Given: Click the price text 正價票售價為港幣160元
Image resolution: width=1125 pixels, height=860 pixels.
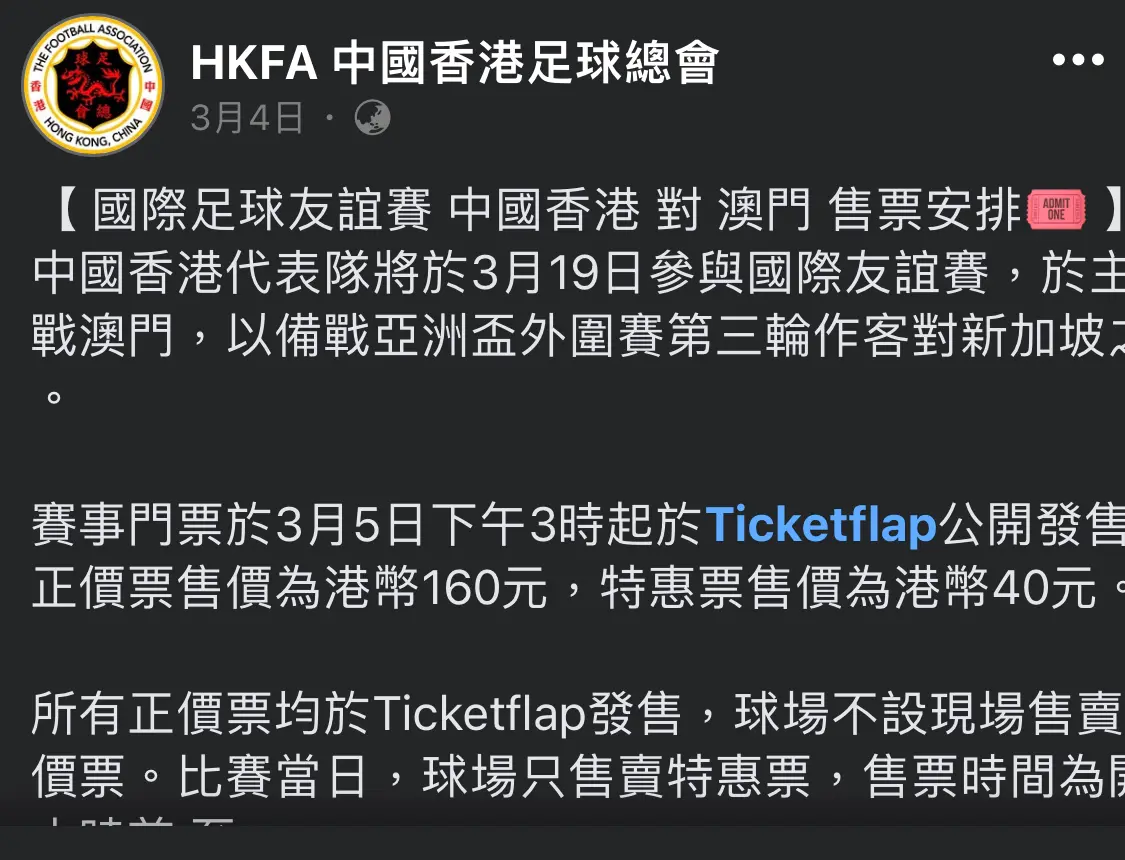Looking at the screenshot, I should click(x=290, y=587).
